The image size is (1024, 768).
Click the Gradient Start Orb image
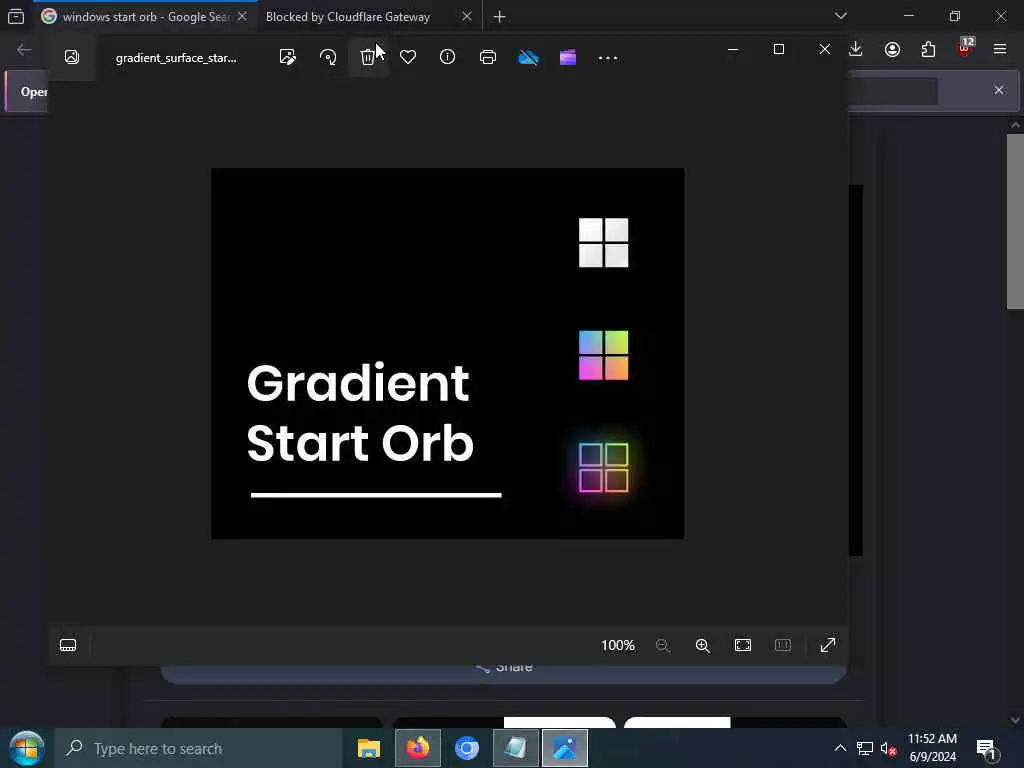coord(447,353)
